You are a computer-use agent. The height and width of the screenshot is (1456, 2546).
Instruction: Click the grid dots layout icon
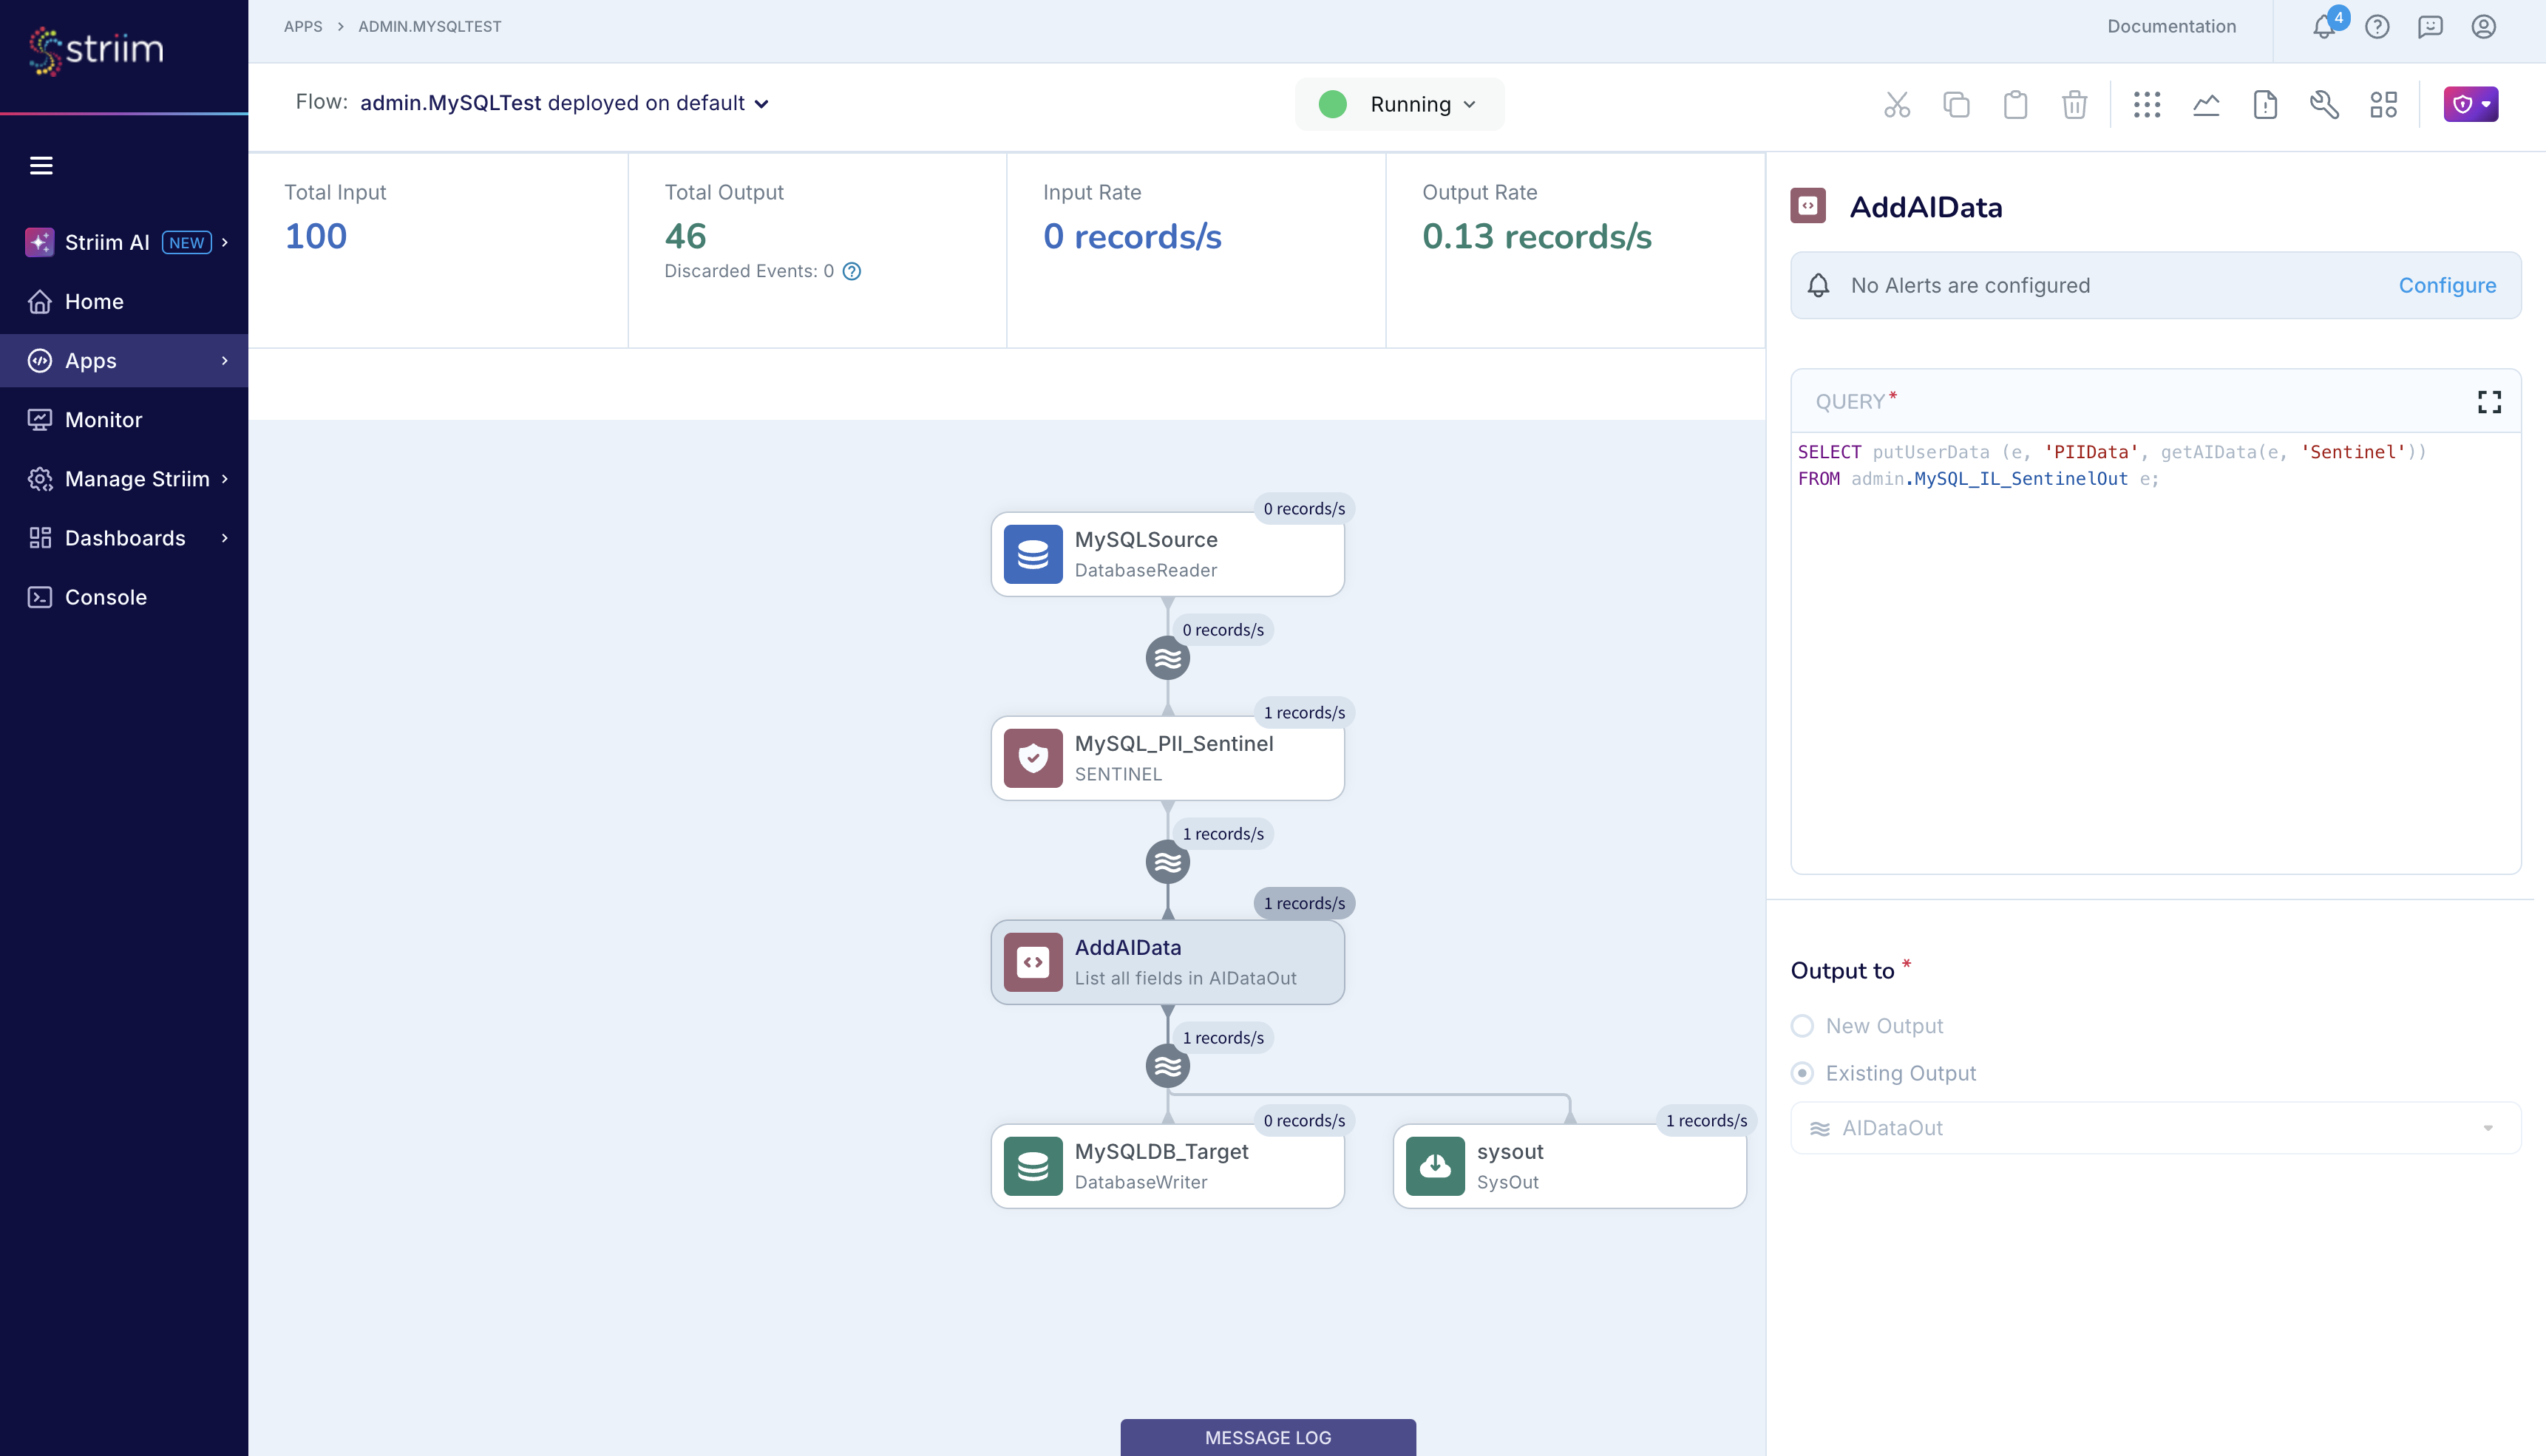tap(2146, 104)
